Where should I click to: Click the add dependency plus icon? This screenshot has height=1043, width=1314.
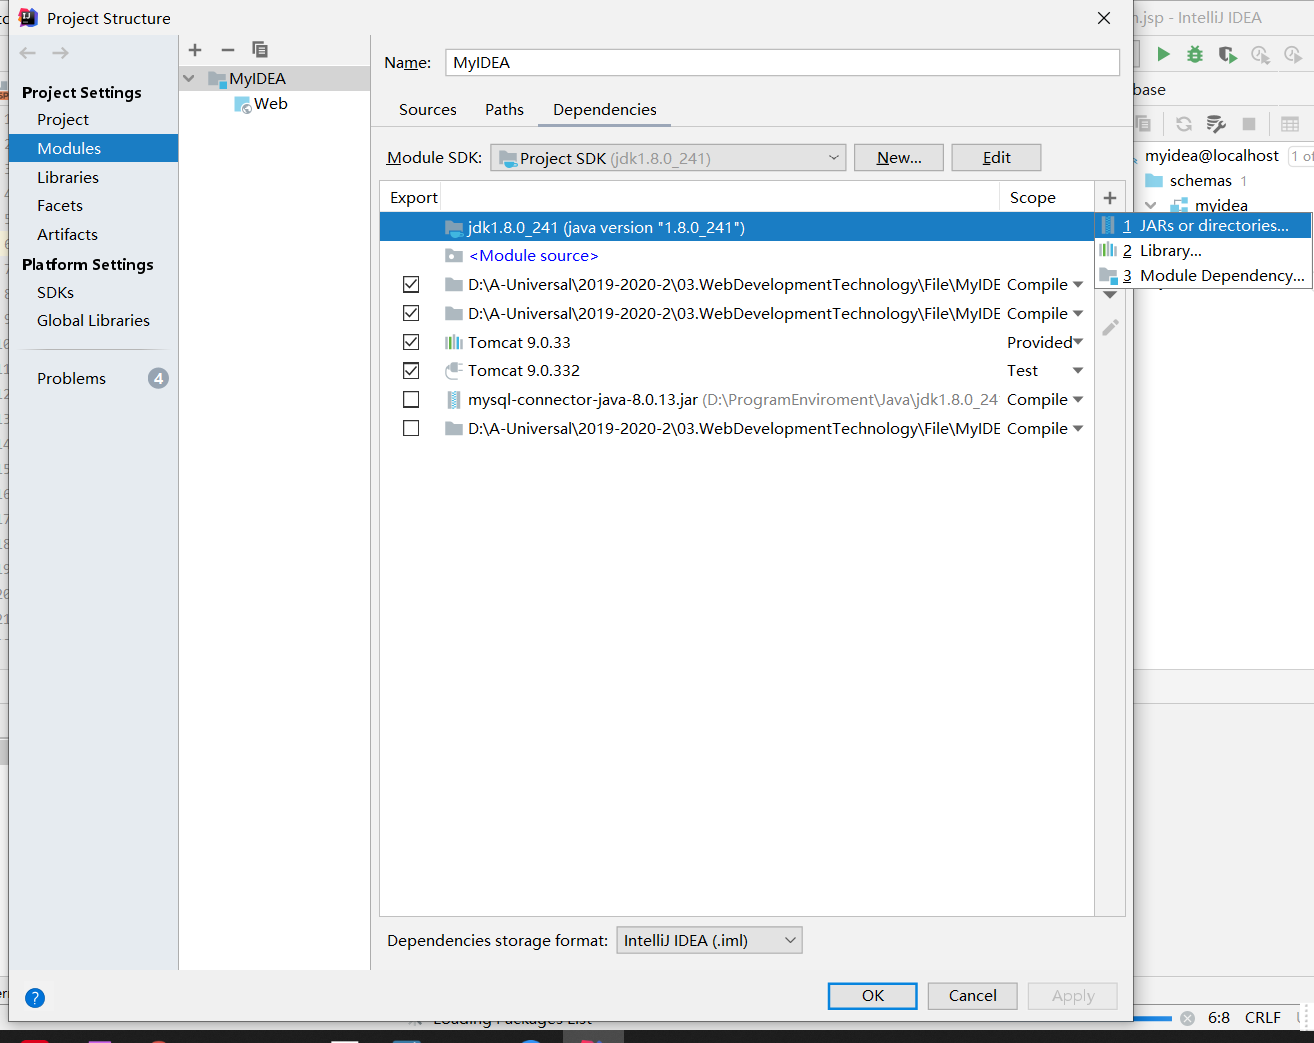point(1110,198)
